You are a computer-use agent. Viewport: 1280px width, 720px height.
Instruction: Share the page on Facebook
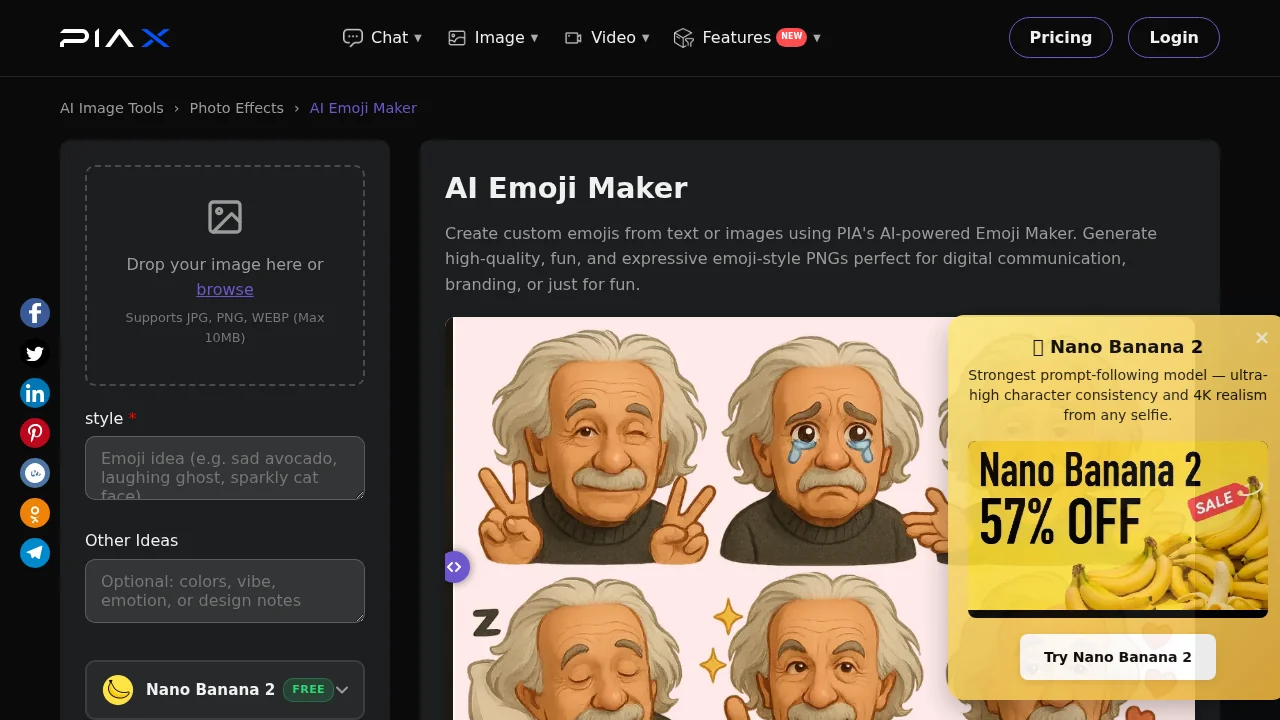point(35,313)
